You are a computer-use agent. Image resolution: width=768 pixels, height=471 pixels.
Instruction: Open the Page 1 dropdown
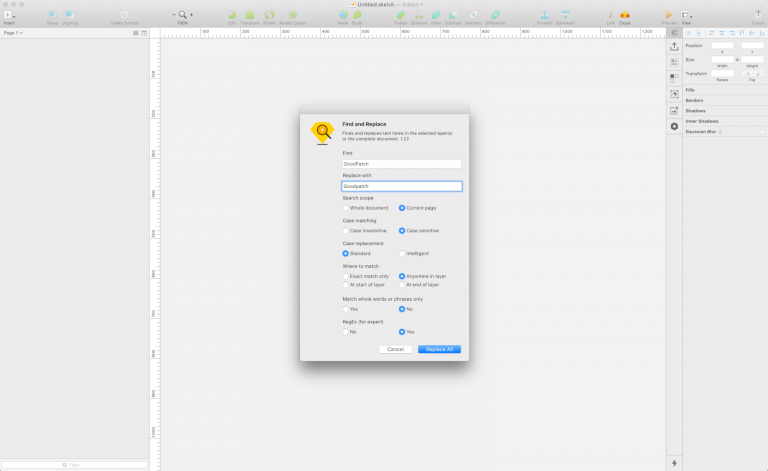click(14, 33)
